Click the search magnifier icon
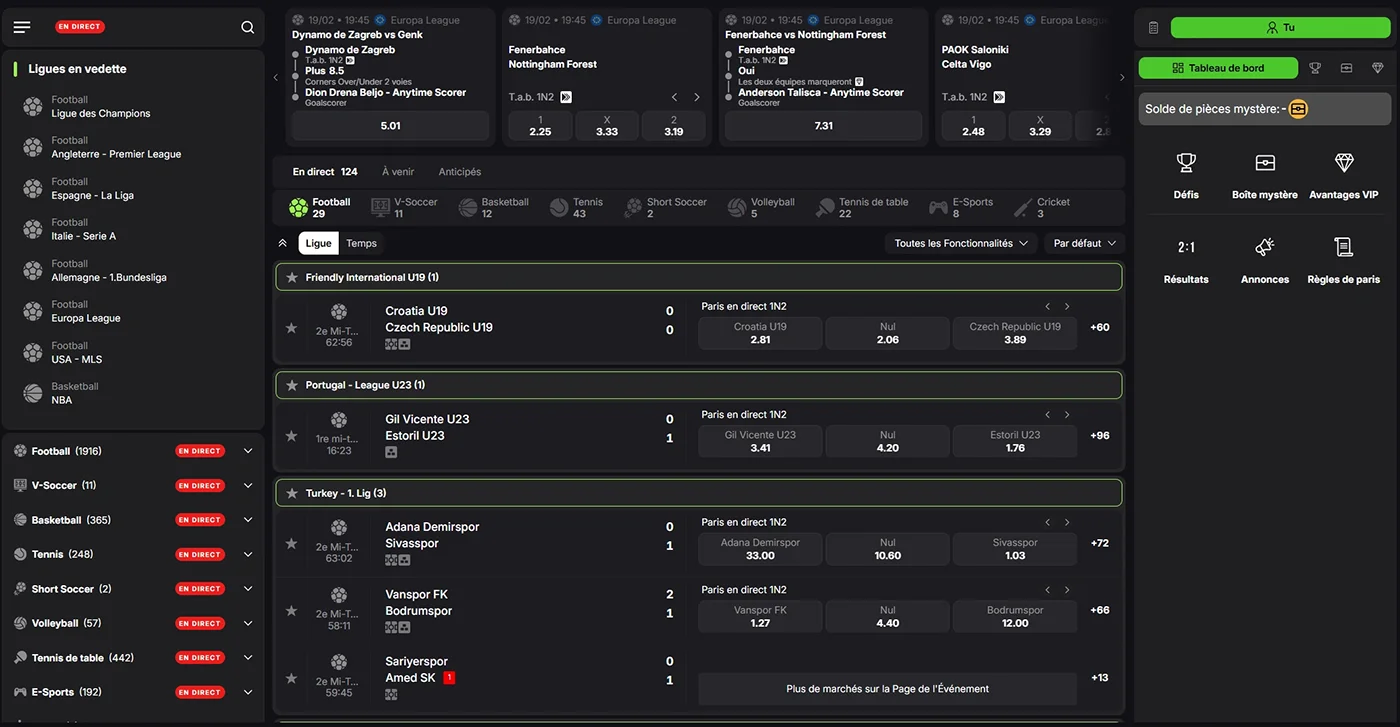The height and width of the screenshot is (727, 1400). coord(248,27)
